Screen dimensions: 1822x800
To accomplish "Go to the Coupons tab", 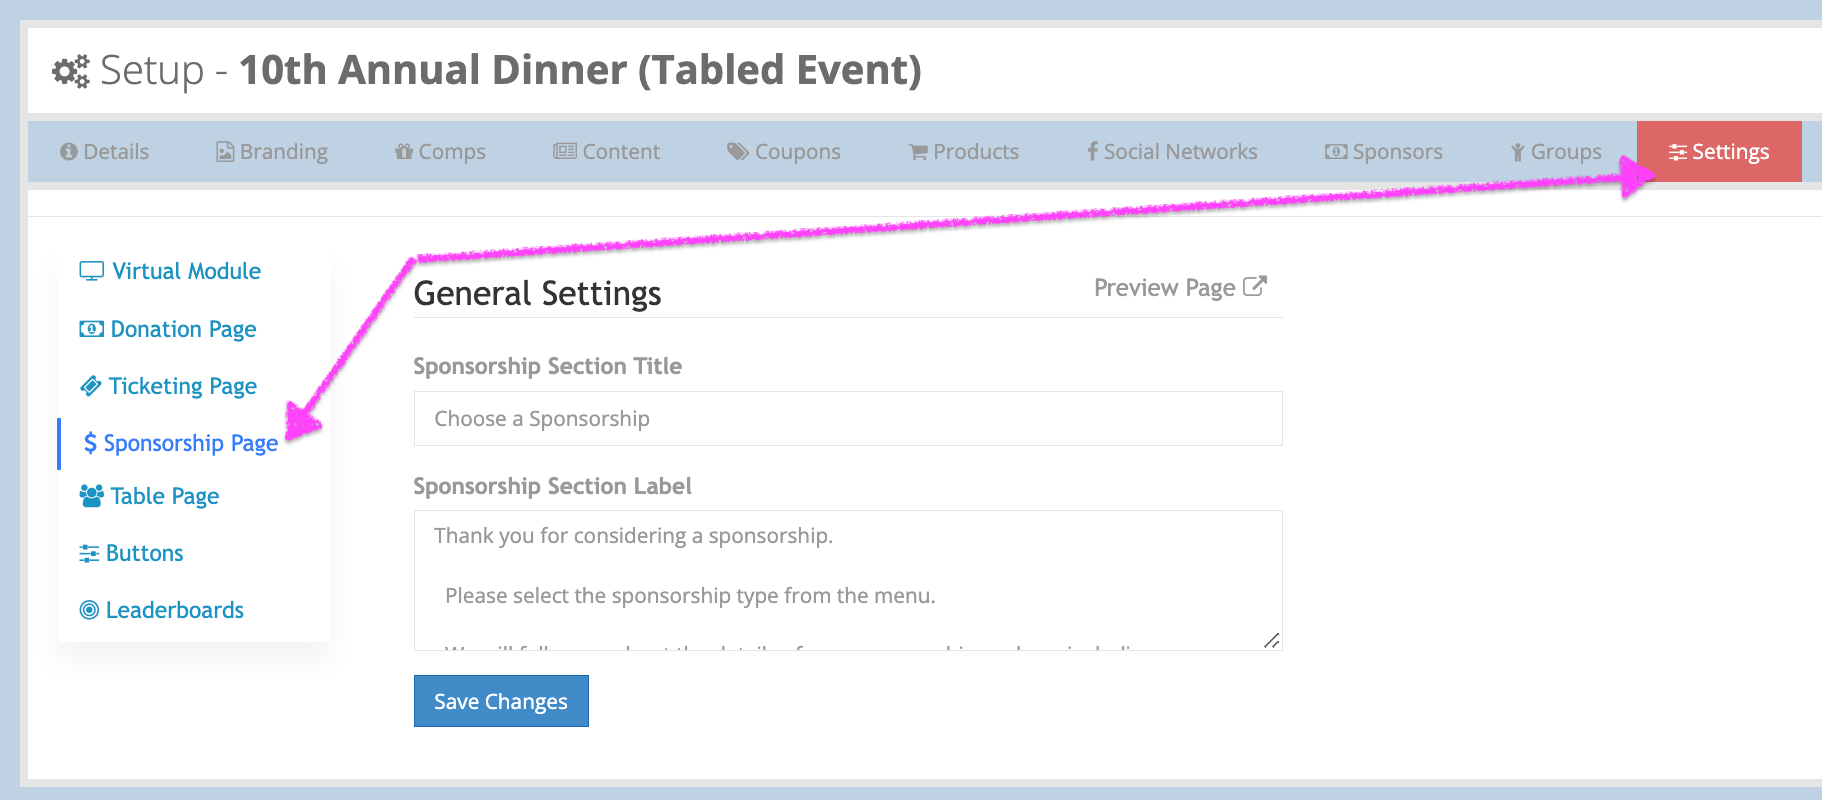I will (784, 152).
